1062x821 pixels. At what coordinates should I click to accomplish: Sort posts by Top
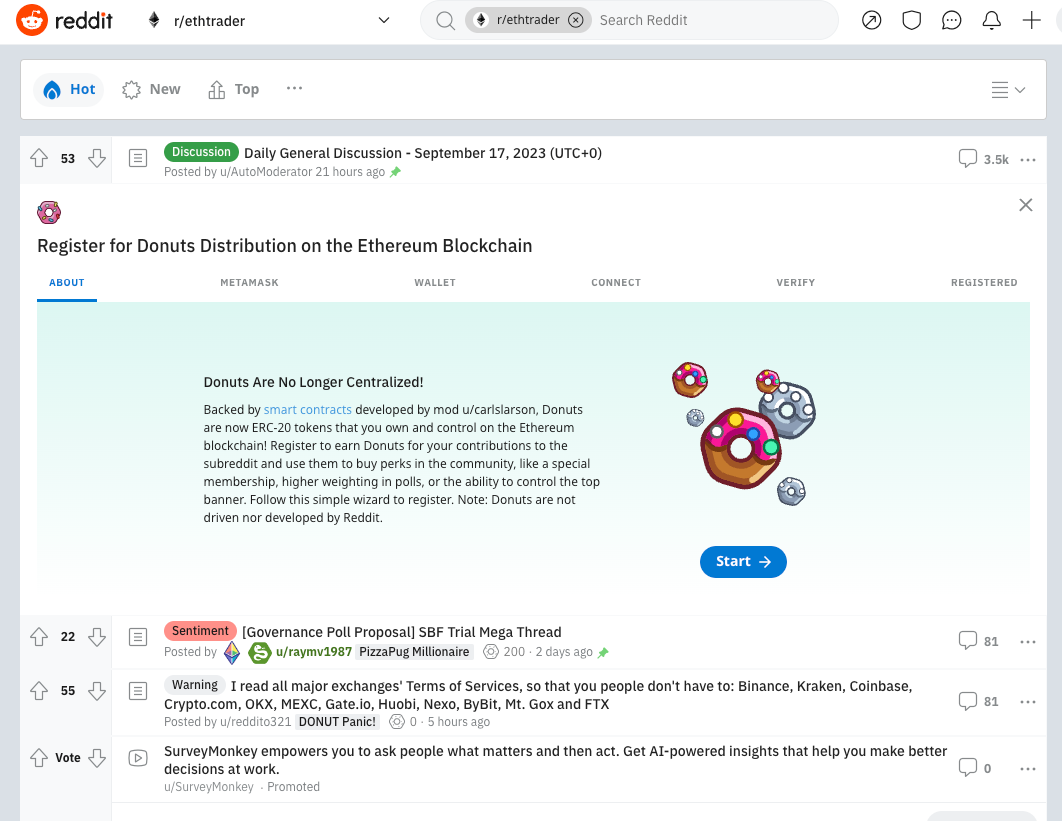click(234, 89)
